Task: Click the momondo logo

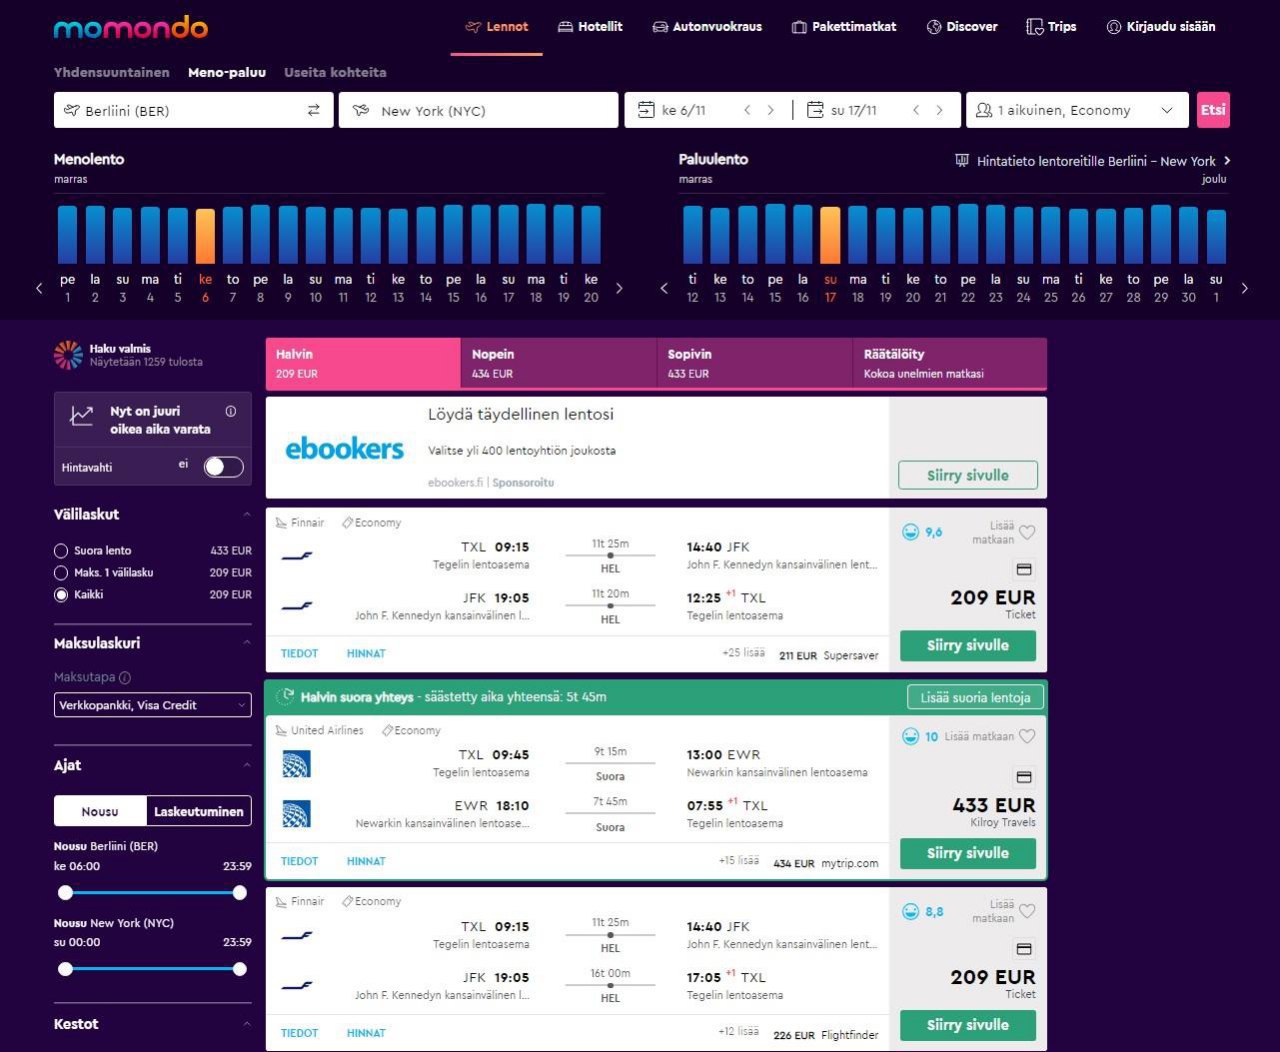Action: pos(131,27)
